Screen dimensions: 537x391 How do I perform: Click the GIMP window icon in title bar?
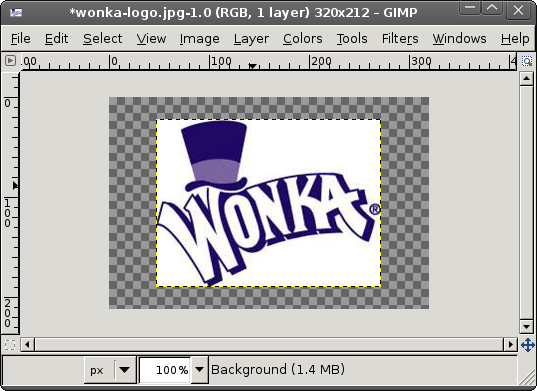coord(16,13)
